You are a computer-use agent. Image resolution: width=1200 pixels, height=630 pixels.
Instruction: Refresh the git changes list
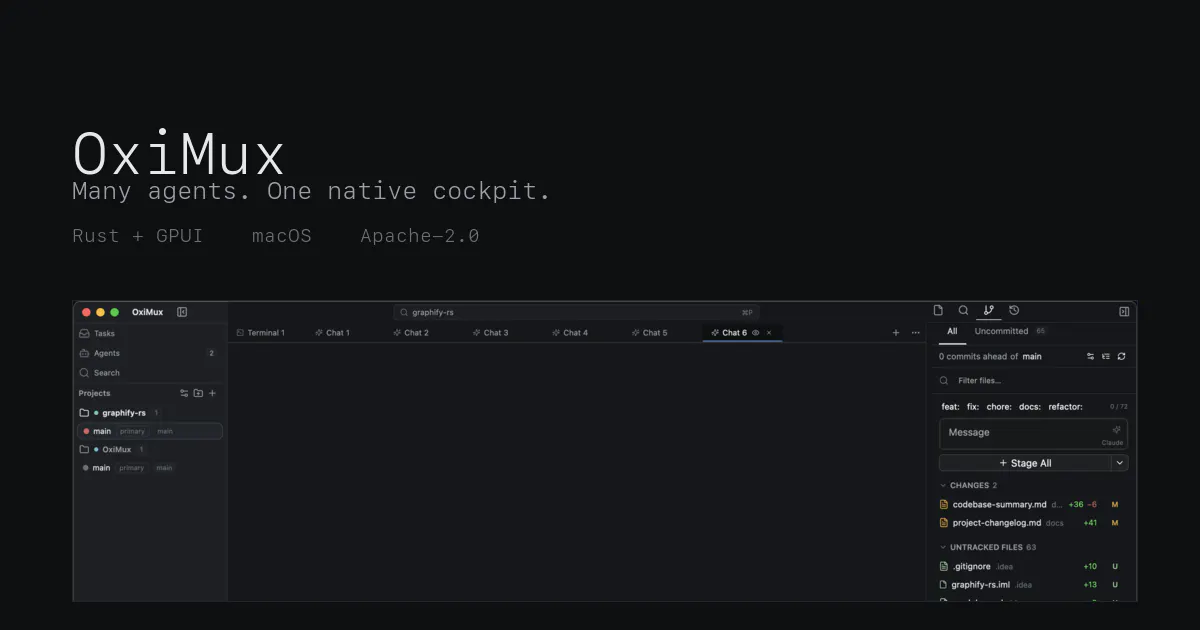(1121, 356)
